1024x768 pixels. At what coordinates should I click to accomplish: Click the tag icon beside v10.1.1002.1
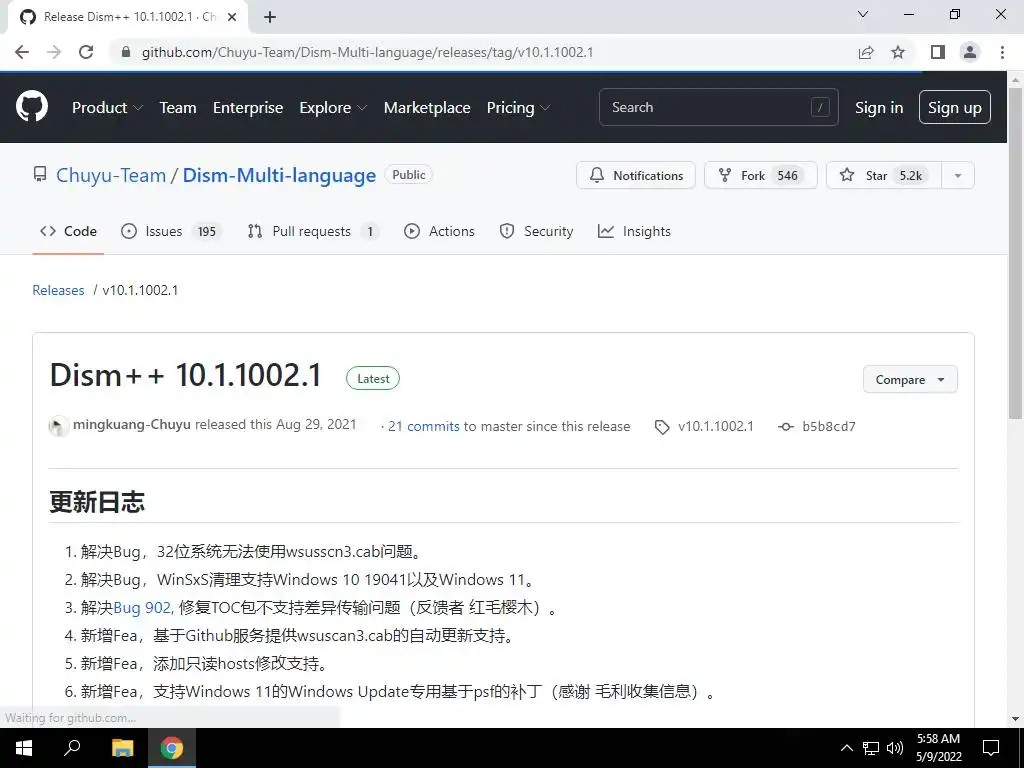[x=662, y=427]
